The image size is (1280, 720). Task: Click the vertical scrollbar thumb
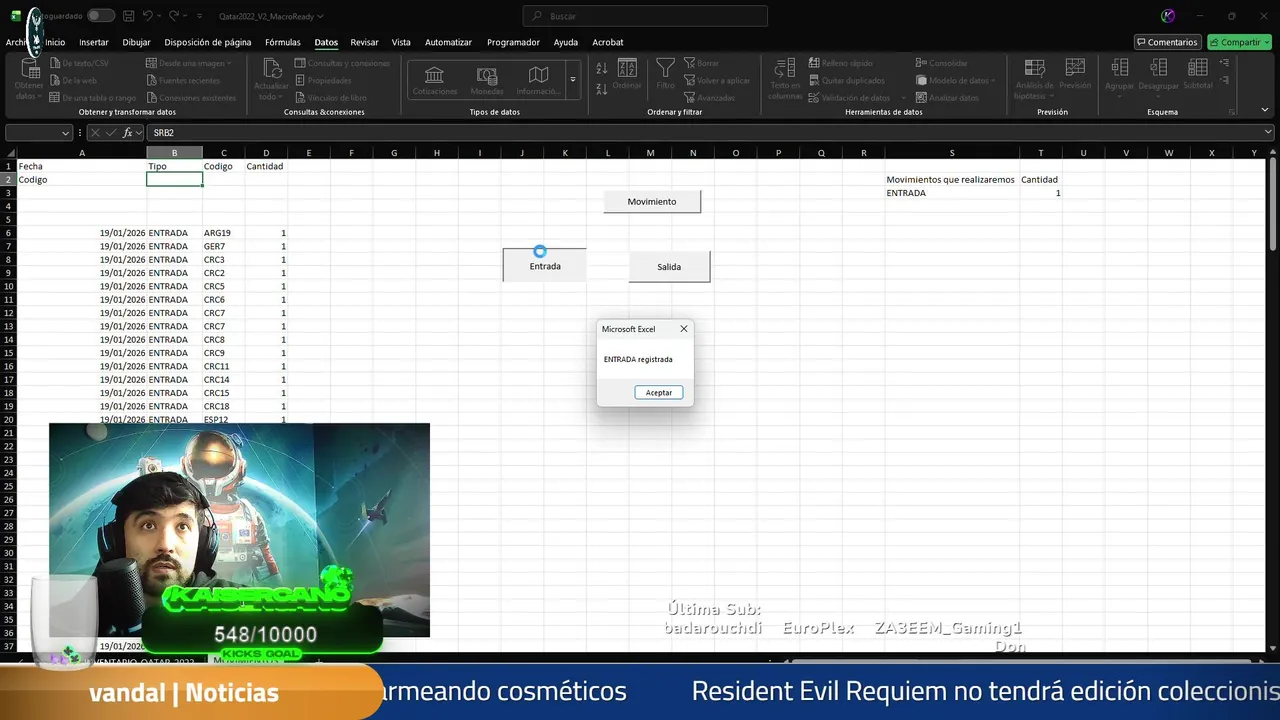point(1273,205)
